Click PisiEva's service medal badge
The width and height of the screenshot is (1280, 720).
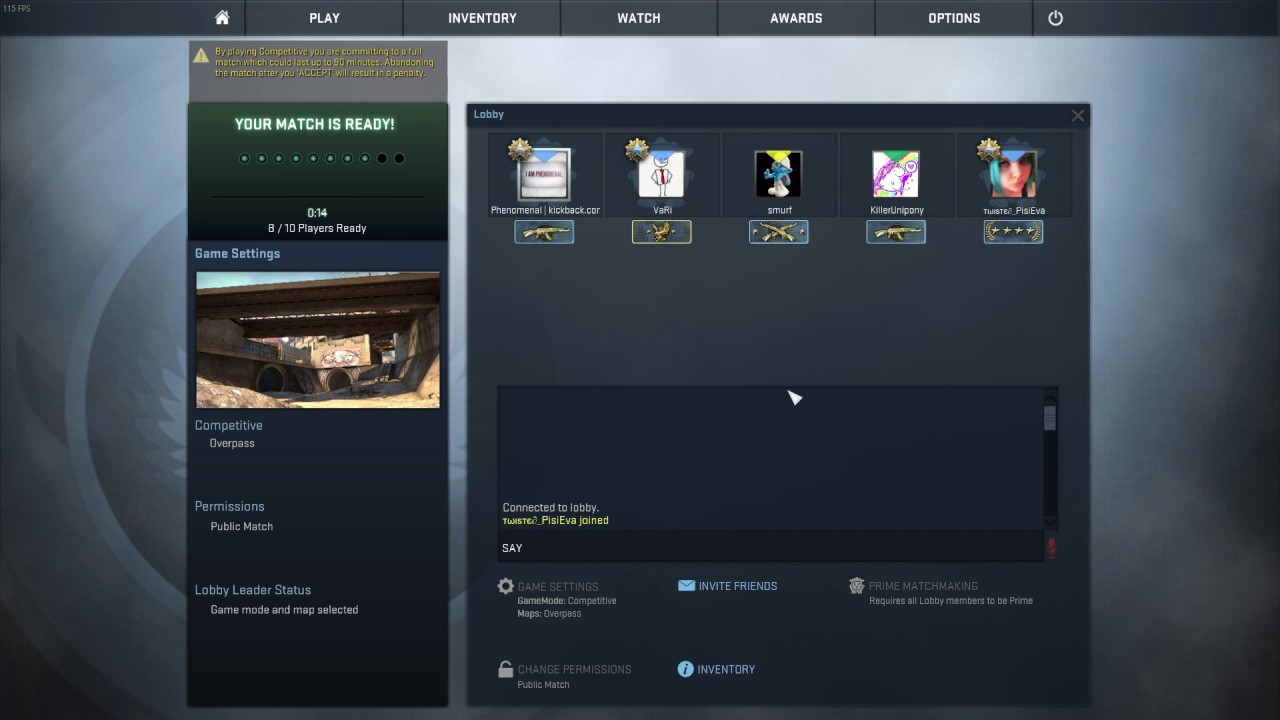(989, 150)
